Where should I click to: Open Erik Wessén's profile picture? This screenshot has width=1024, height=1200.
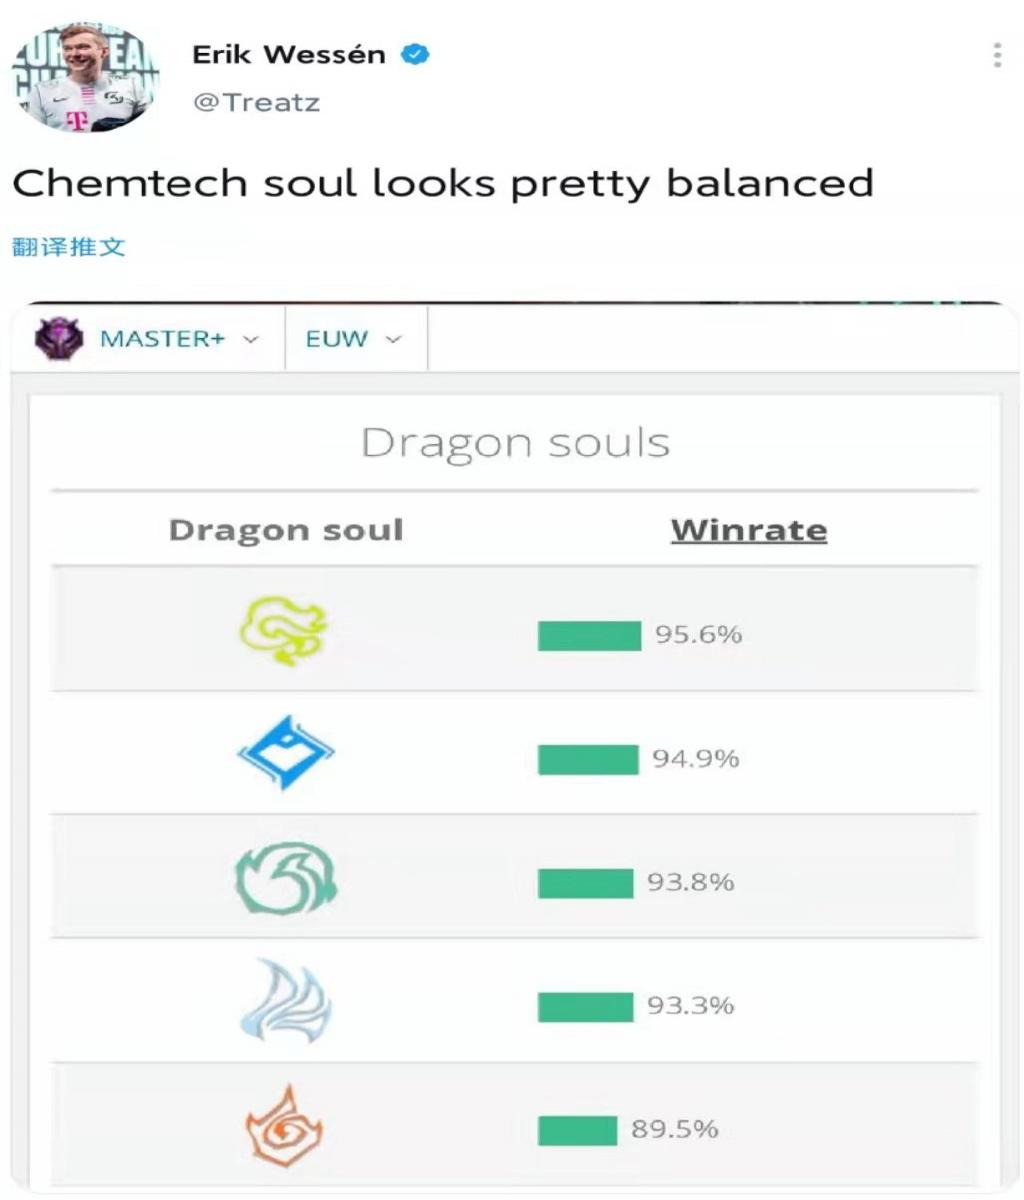point(85,78)
